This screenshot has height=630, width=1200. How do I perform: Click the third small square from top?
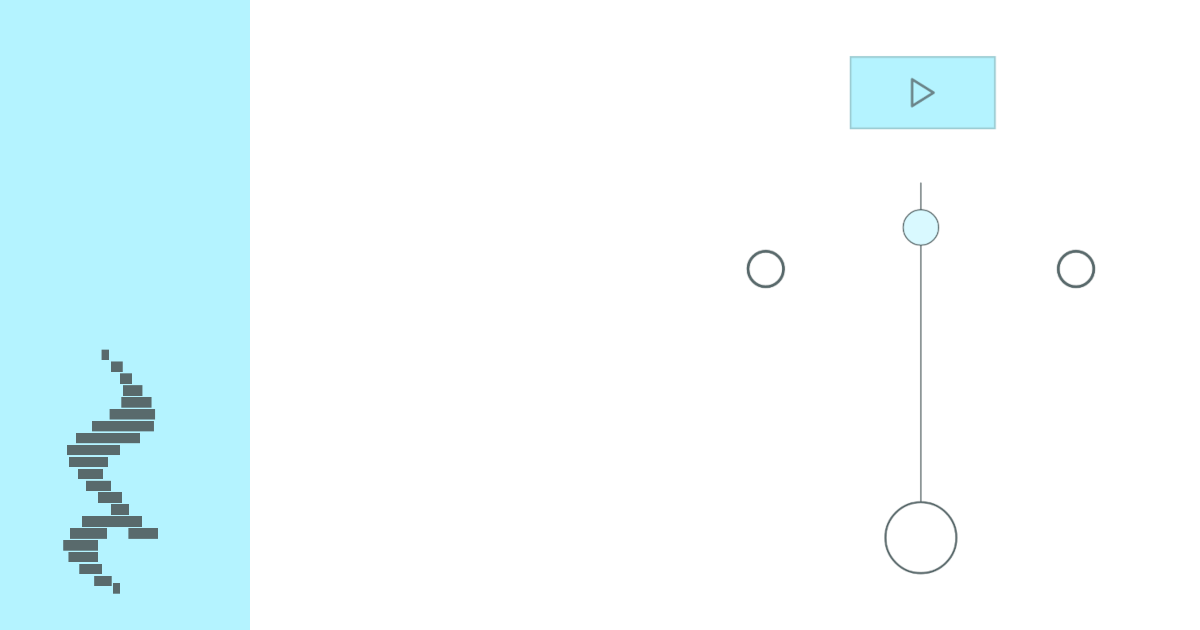126,379
